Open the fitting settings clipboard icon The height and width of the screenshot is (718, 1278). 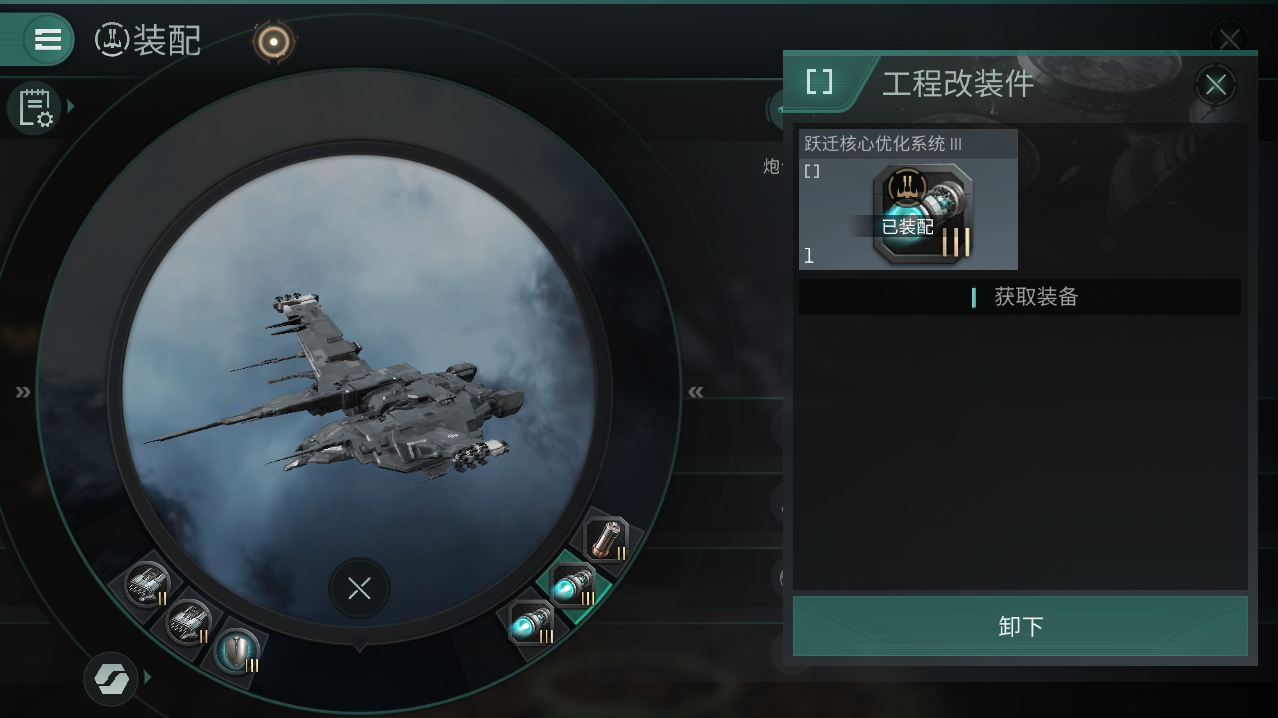click(35, 108)
